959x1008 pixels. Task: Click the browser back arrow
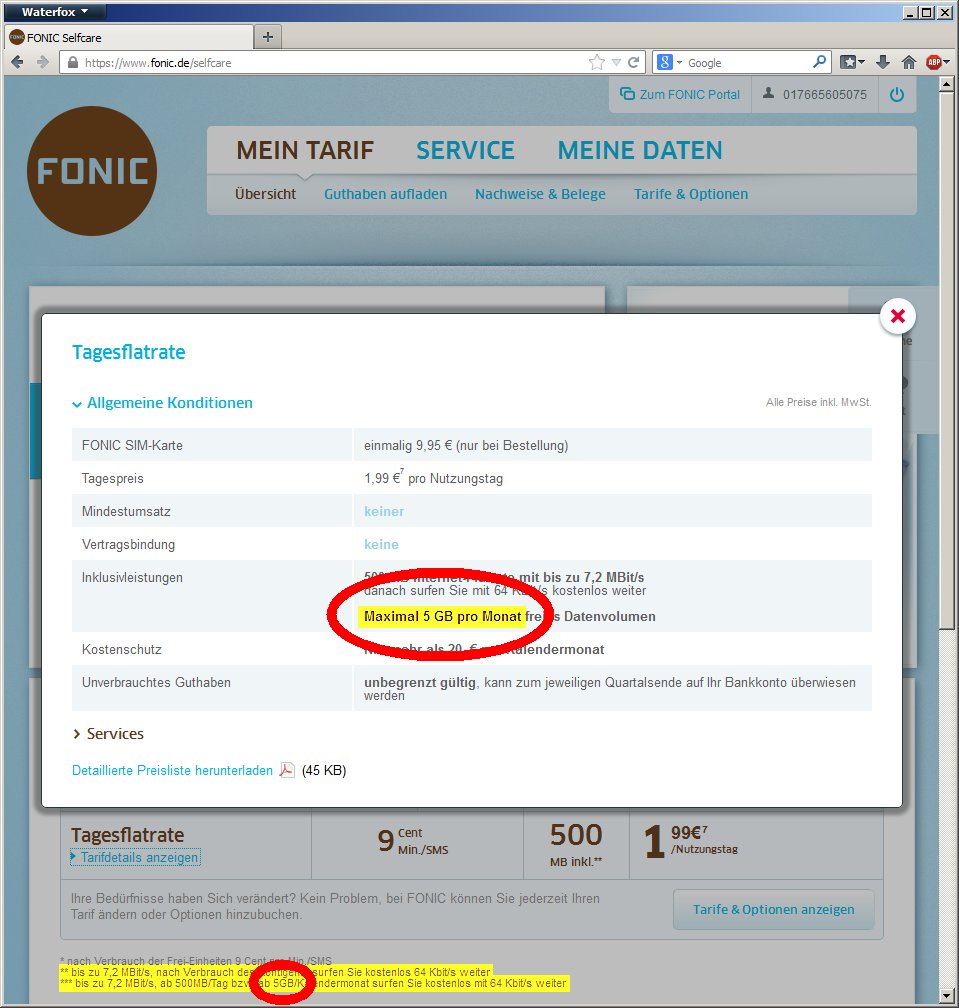(17, 62)
